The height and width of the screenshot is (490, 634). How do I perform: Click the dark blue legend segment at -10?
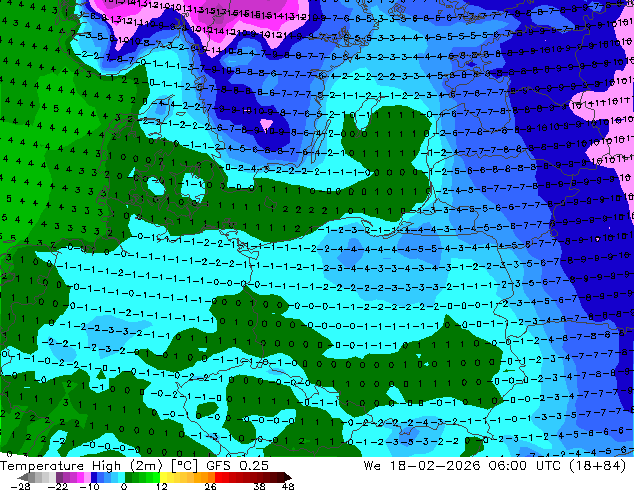(94, 477)
